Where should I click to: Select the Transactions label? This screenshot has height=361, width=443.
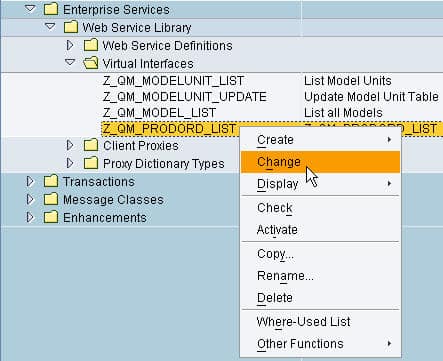point(99,182)
